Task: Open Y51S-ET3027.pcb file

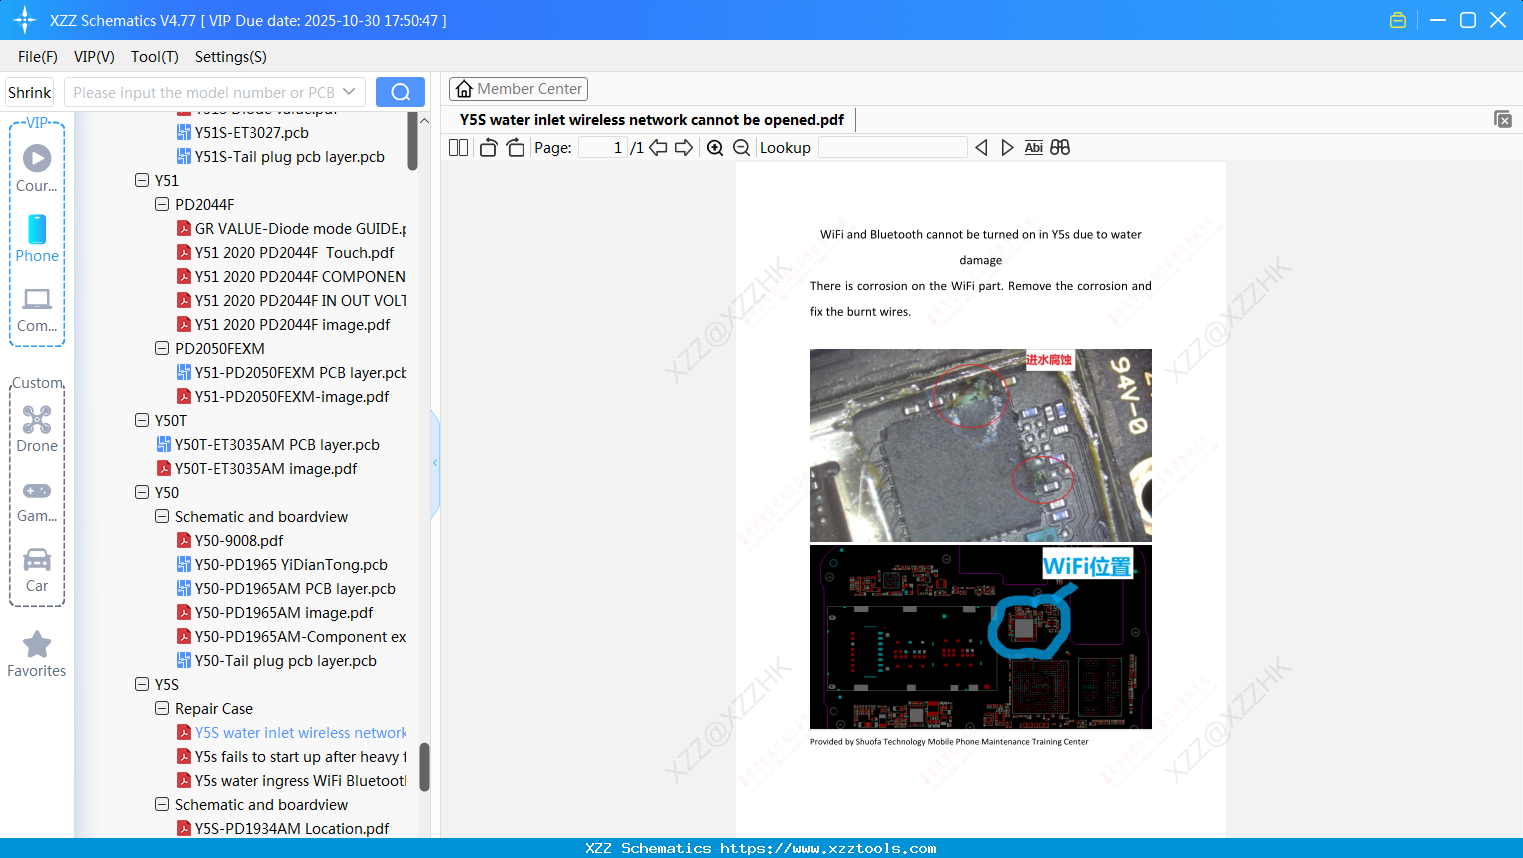Action: click(x=252, y=132)
